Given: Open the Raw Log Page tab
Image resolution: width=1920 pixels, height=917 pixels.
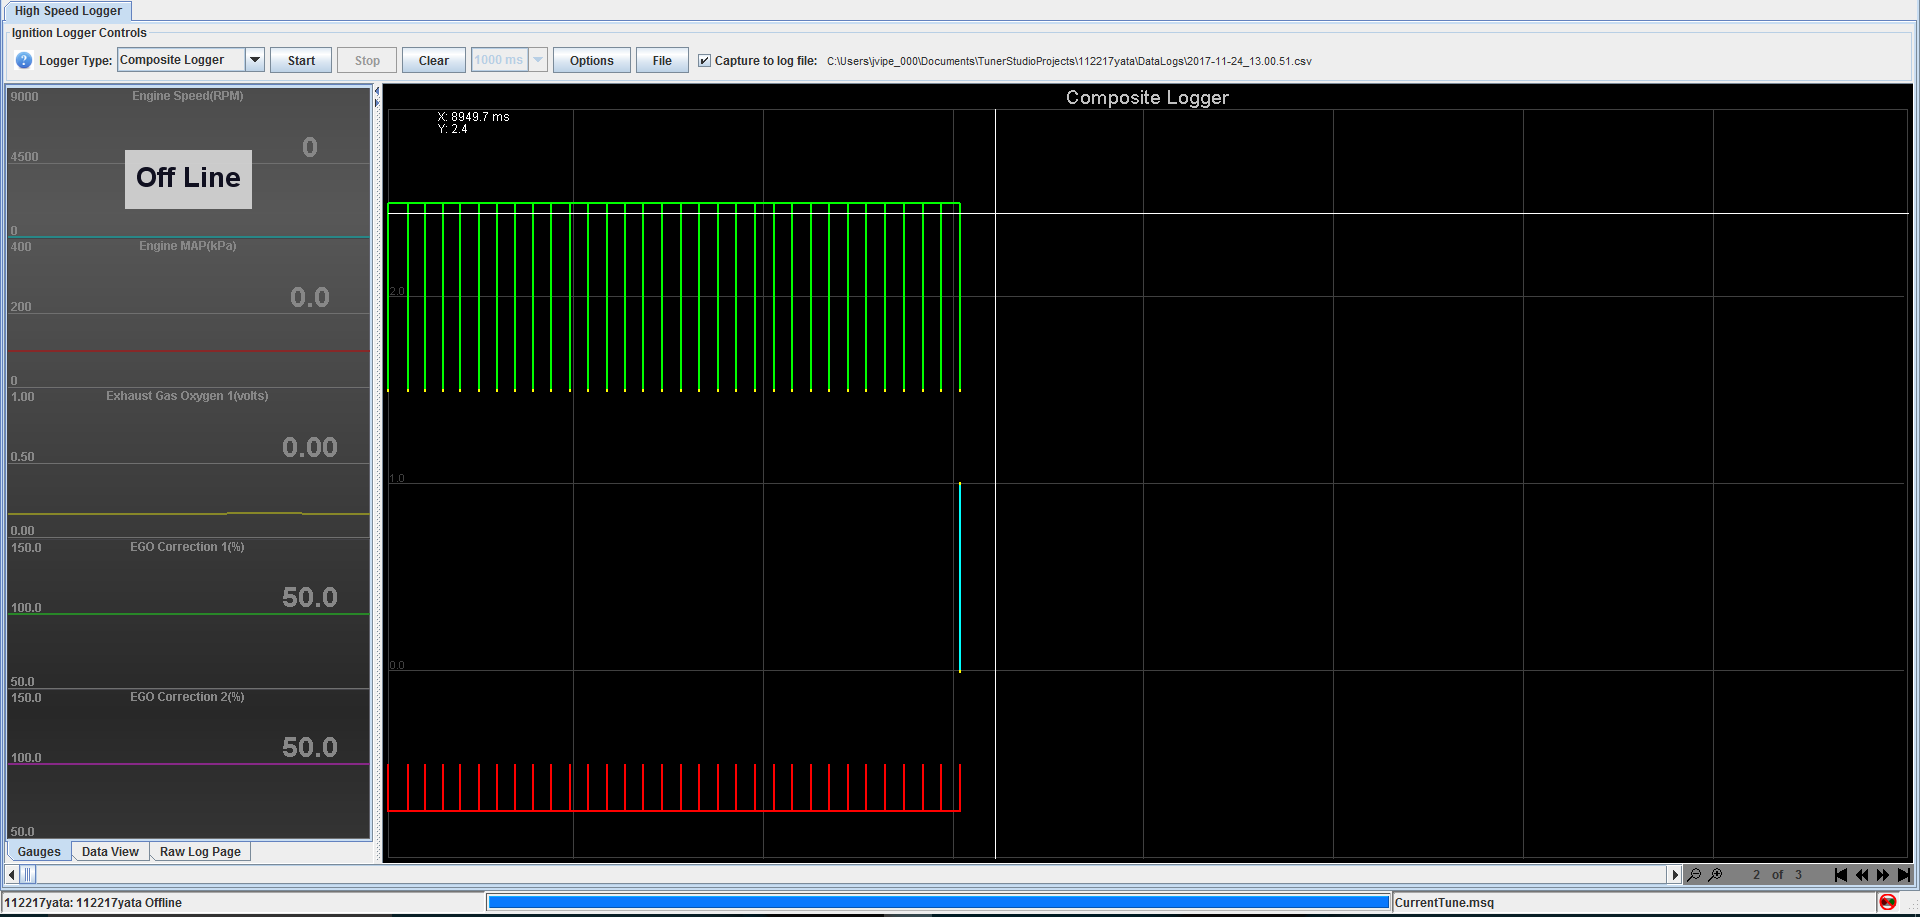Looking at the screenshot, I should tap(200, 852).
